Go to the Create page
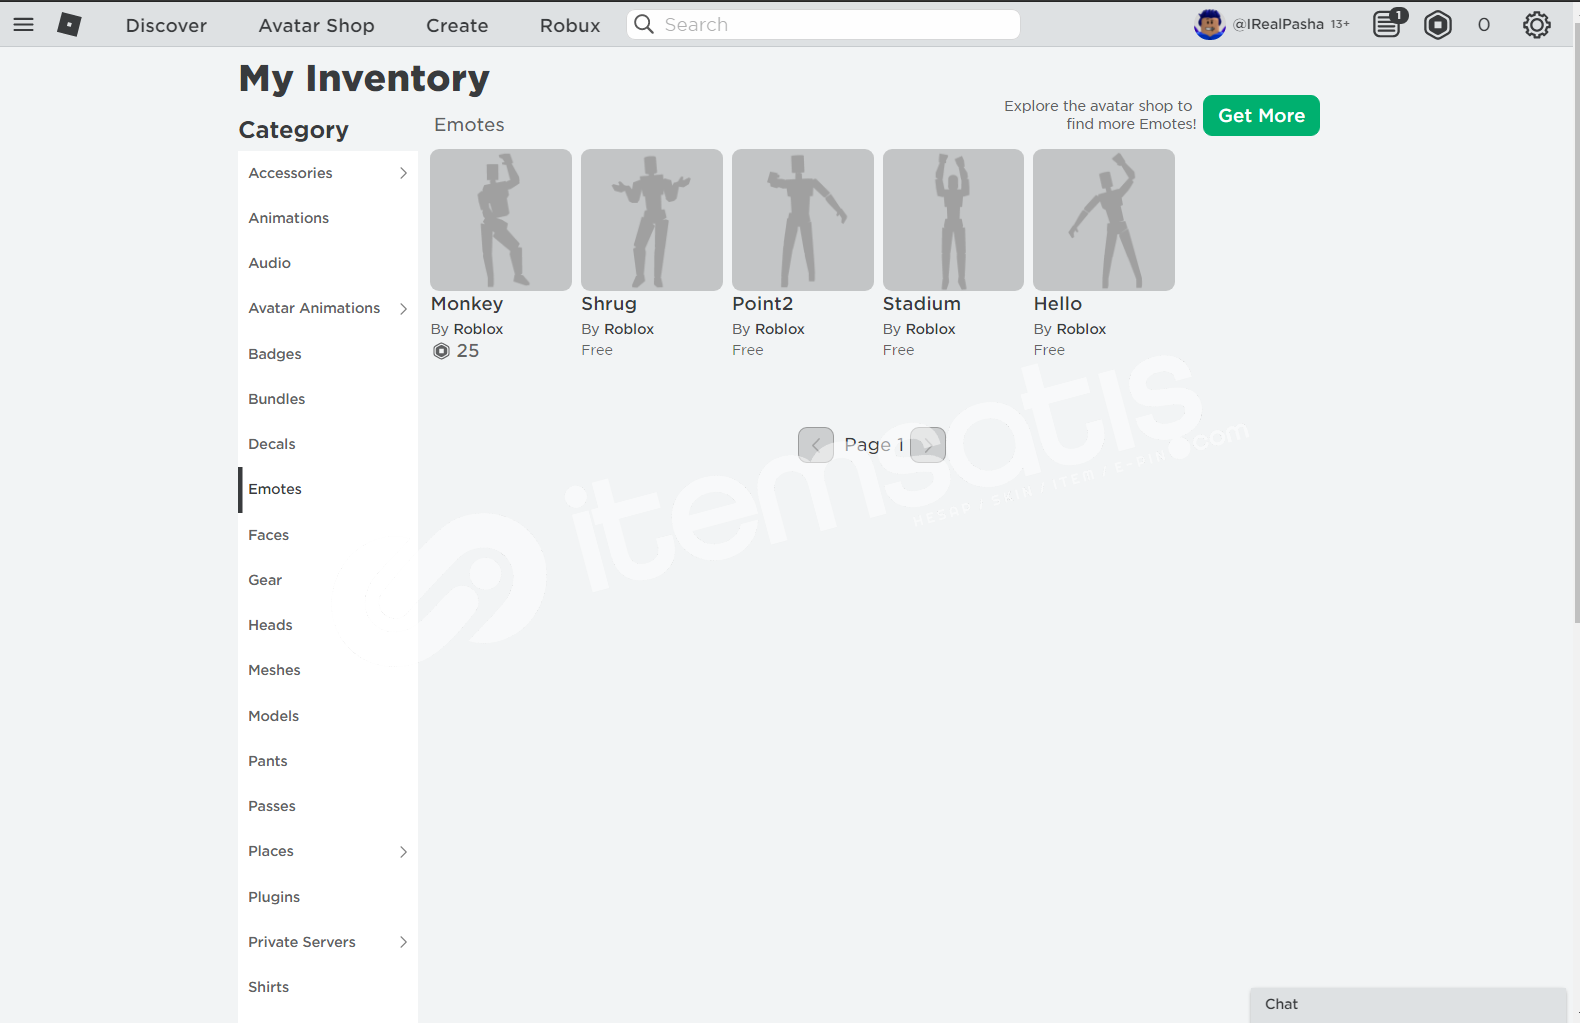Image resolution: width=1580 pixels, height=1023 pixels. (457, 25)
